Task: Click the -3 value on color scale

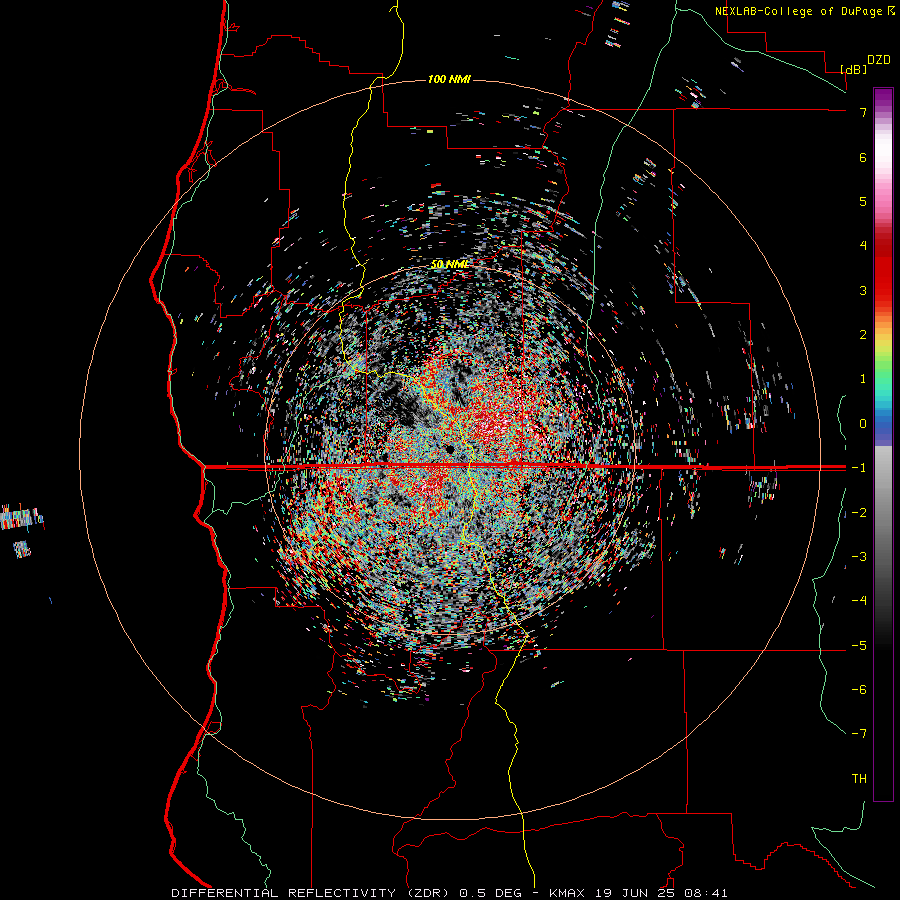Action: tap(859, 557)
